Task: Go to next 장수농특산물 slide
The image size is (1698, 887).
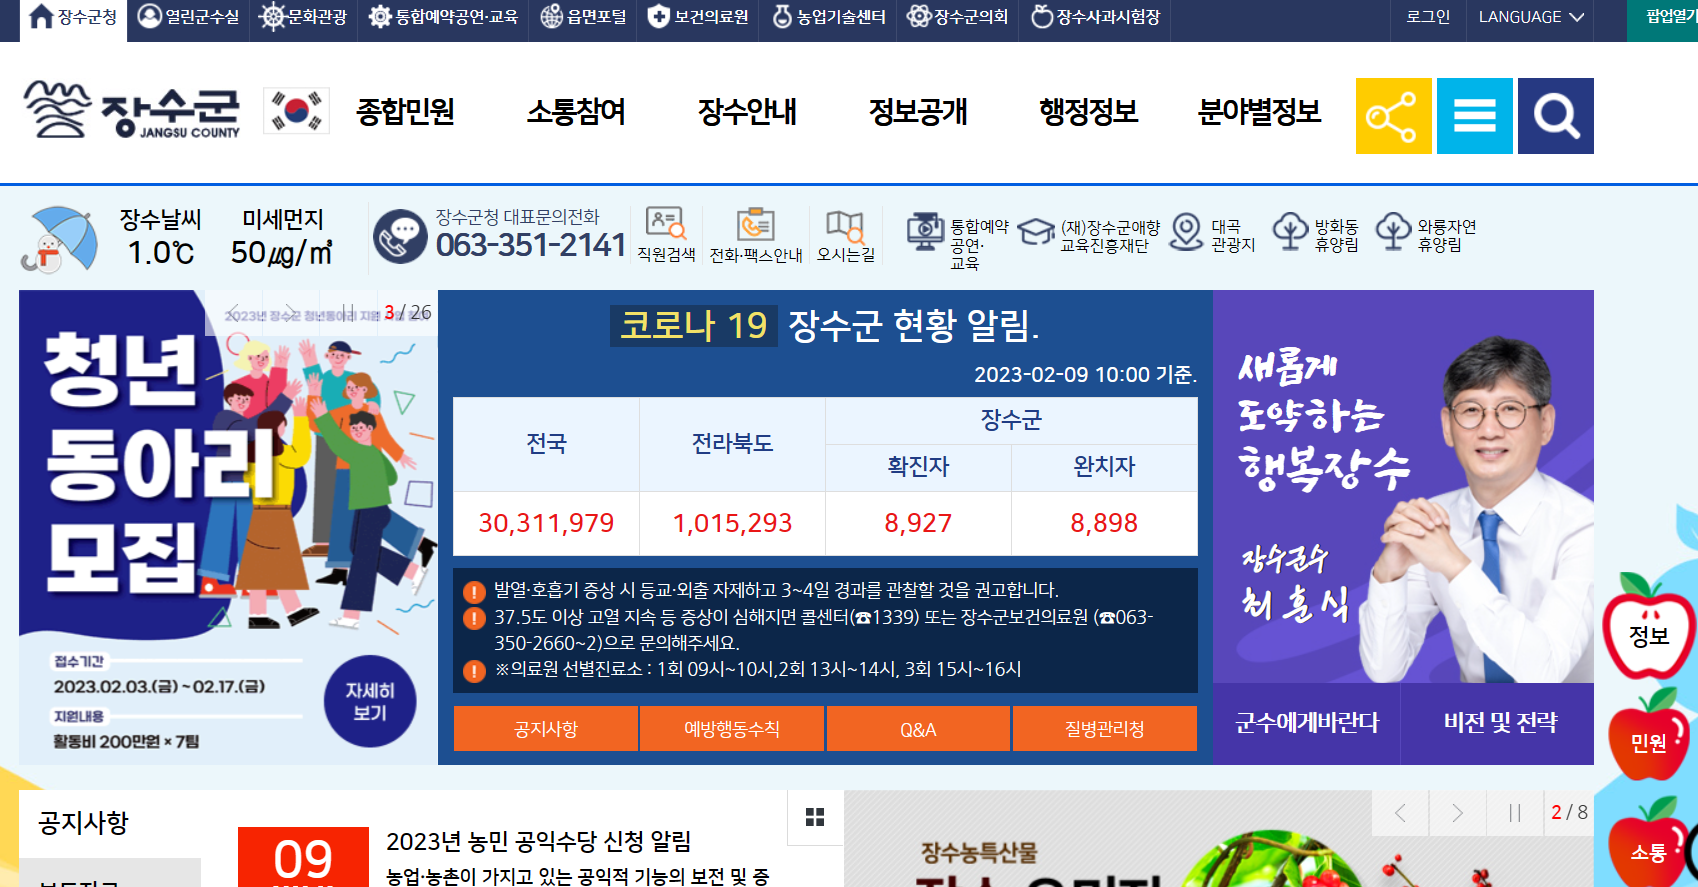Action: (x=1457, y=813)
